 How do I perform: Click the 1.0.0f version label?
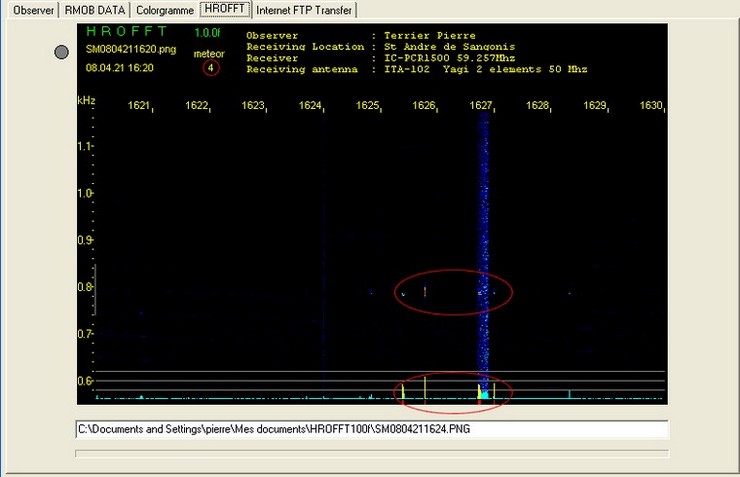click(207, 33)
